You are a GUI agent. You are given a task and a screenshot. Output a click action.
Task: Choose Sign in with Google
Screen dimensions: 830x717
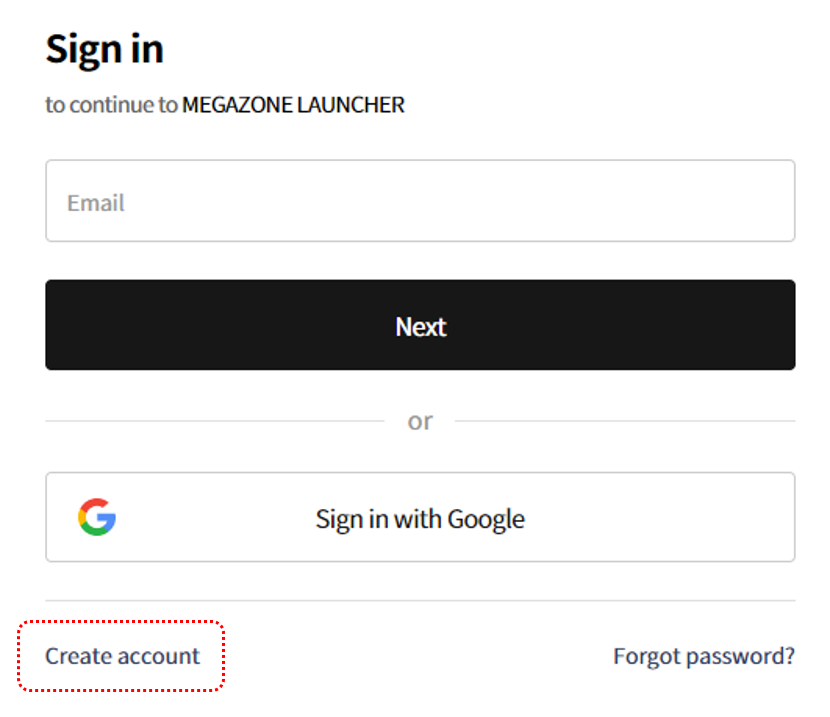[x=420, y=518]
